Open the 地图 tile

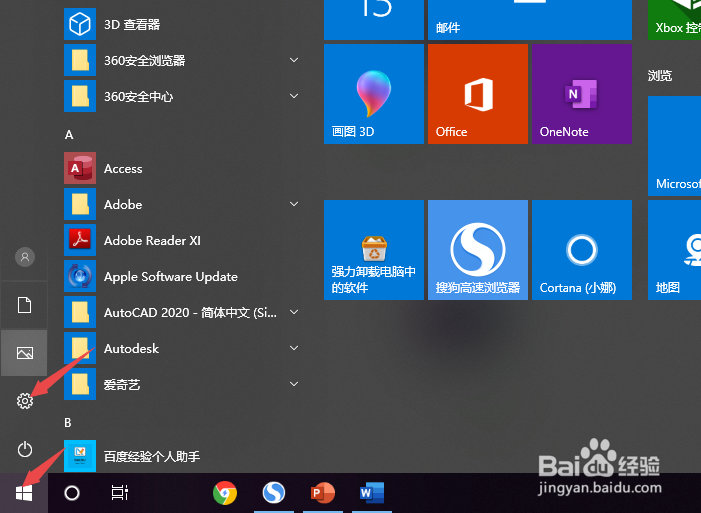pos(675,250)
